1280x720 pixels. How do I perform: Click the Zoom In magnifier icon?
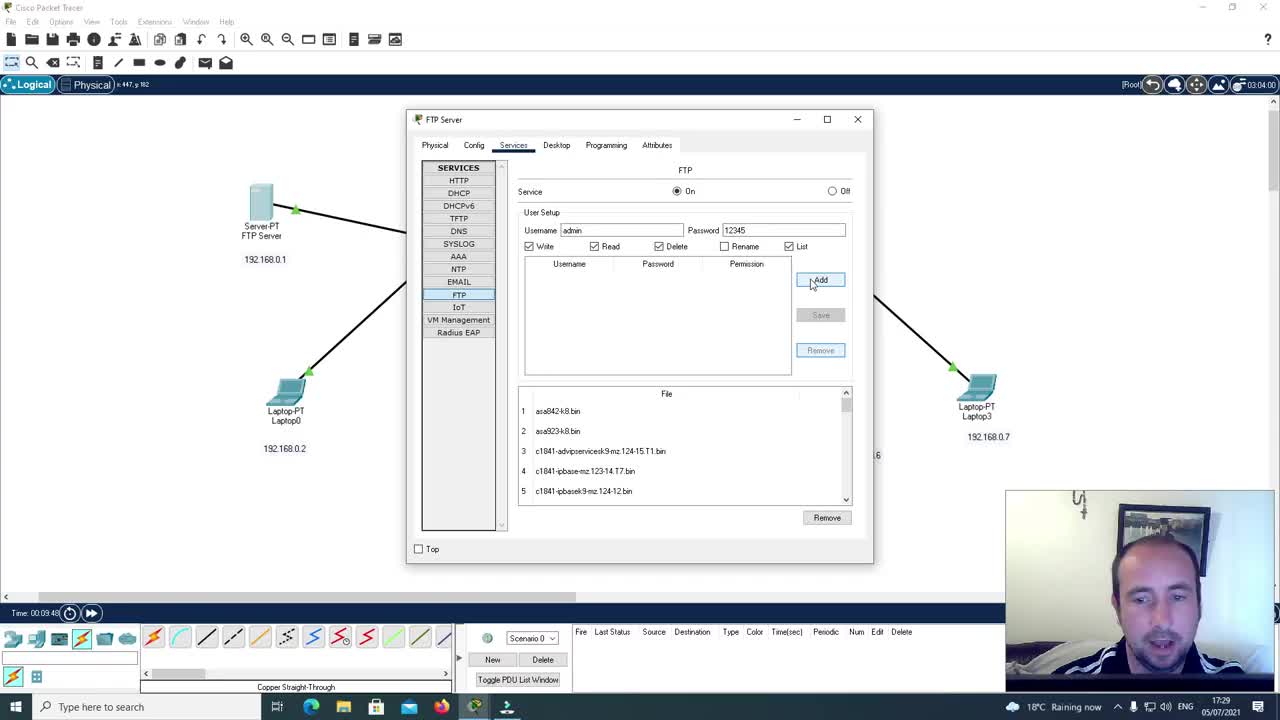(246, 39)
